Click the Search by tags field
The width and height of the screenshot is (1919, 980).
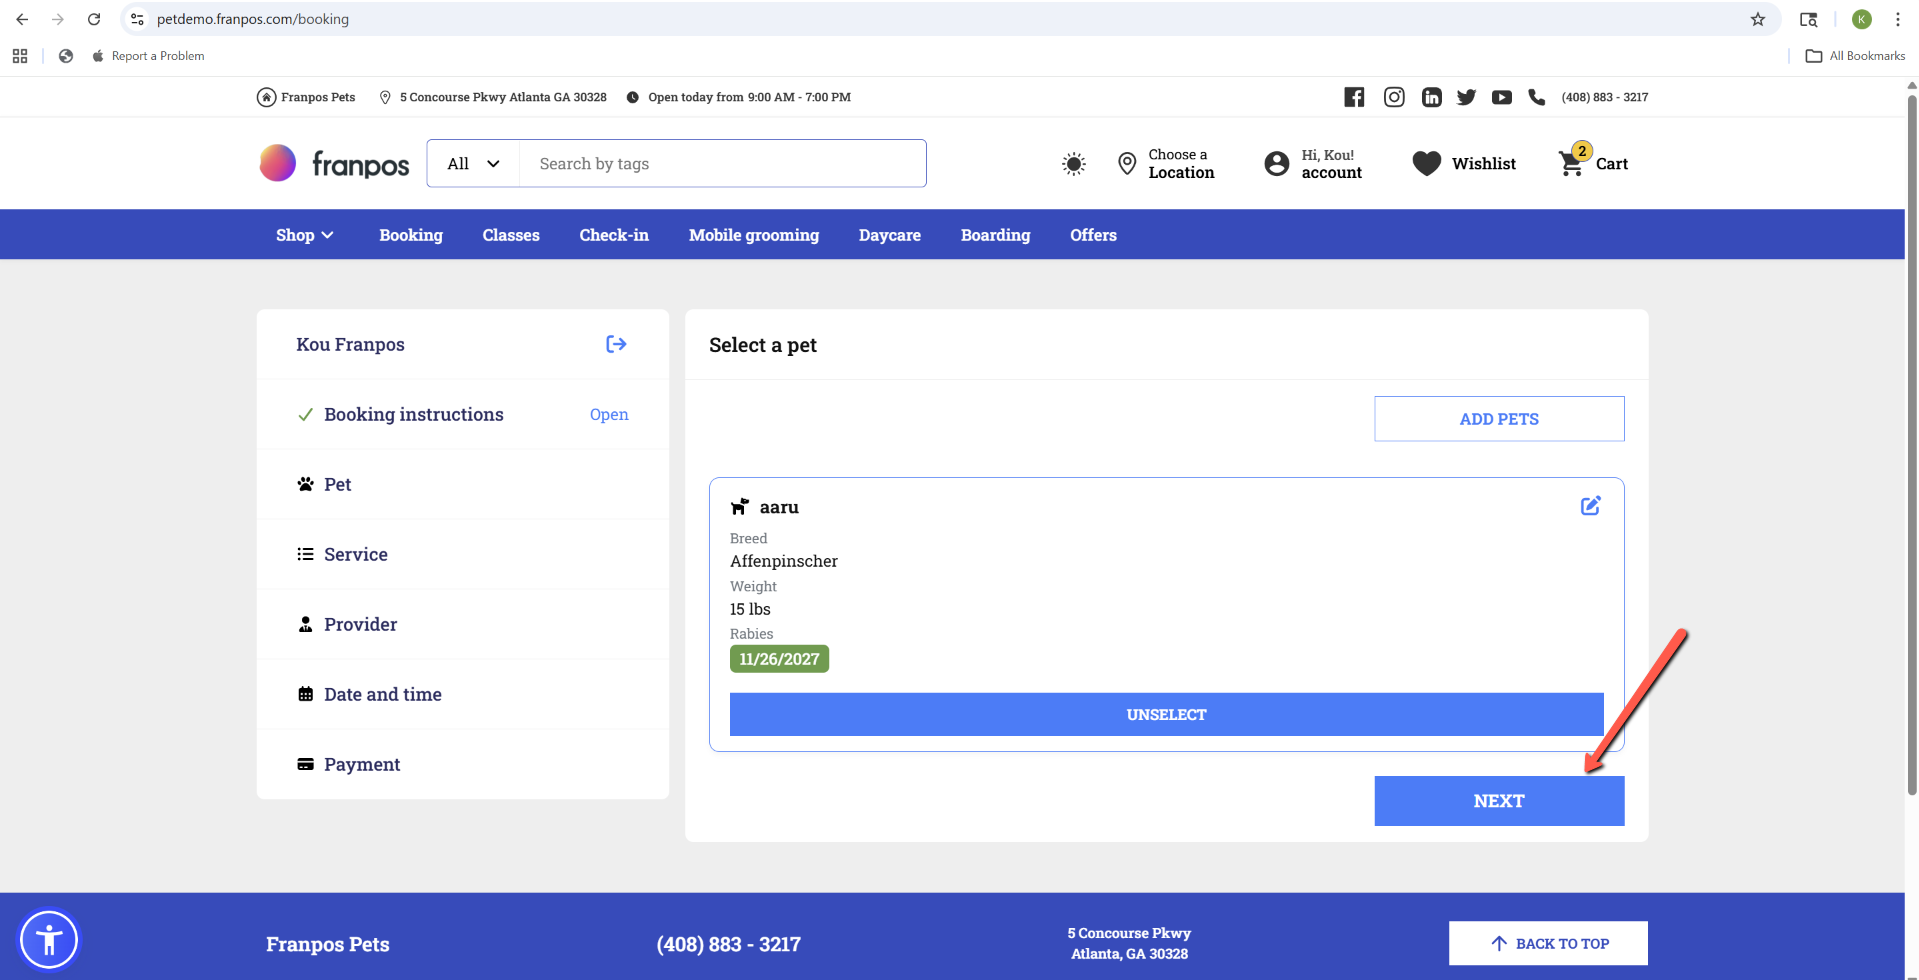point(722,164)
